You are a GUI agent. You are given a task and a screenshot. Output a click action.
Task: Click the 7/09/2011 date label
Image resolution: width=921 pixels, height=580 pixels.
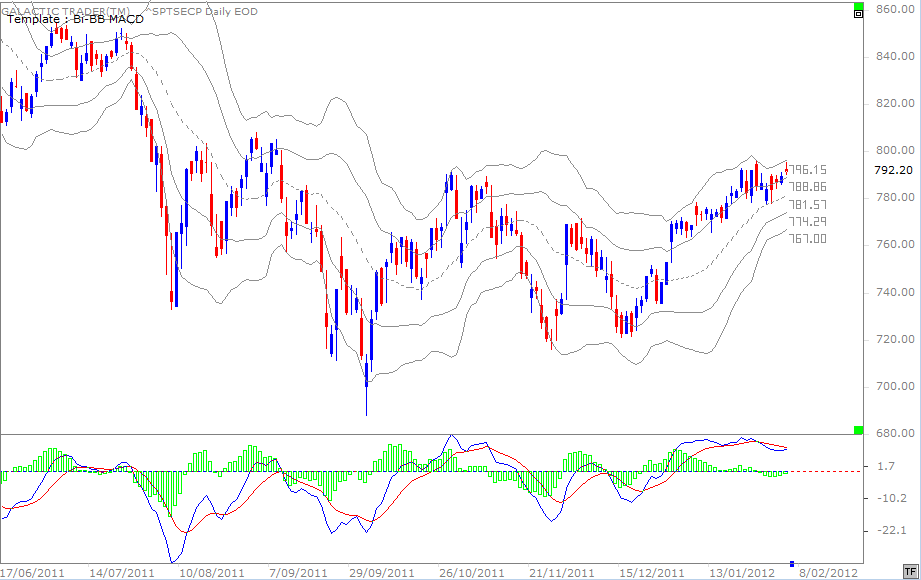click(x=298, y=572)
